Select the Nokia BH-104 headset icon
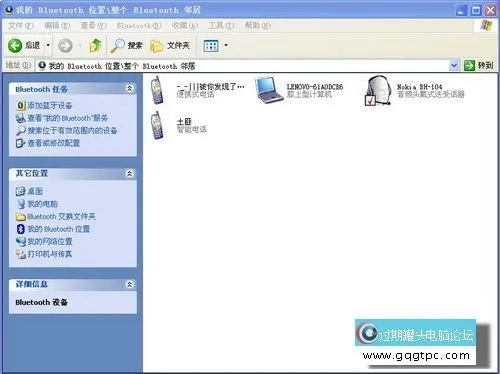Screen dimensions: 500x374 (x=378, y=91)
